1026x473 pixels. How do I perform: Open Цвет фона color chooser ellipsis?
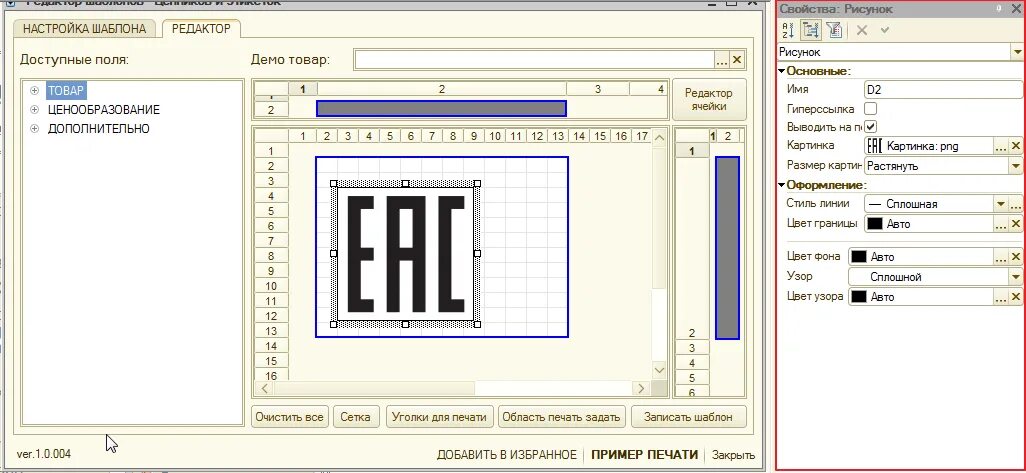[x=1000, y=257]
